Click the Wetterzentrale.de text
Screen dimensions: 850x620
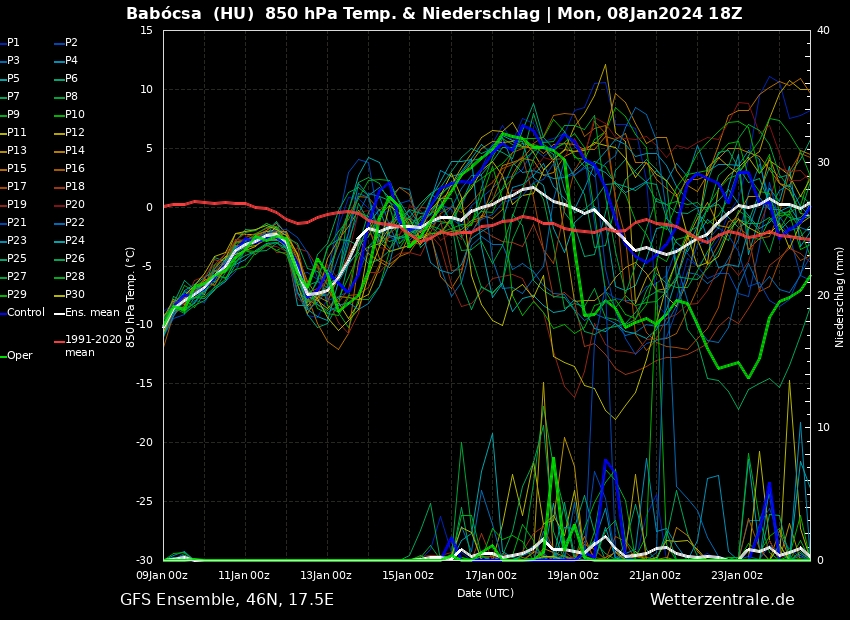pos(721,600)
